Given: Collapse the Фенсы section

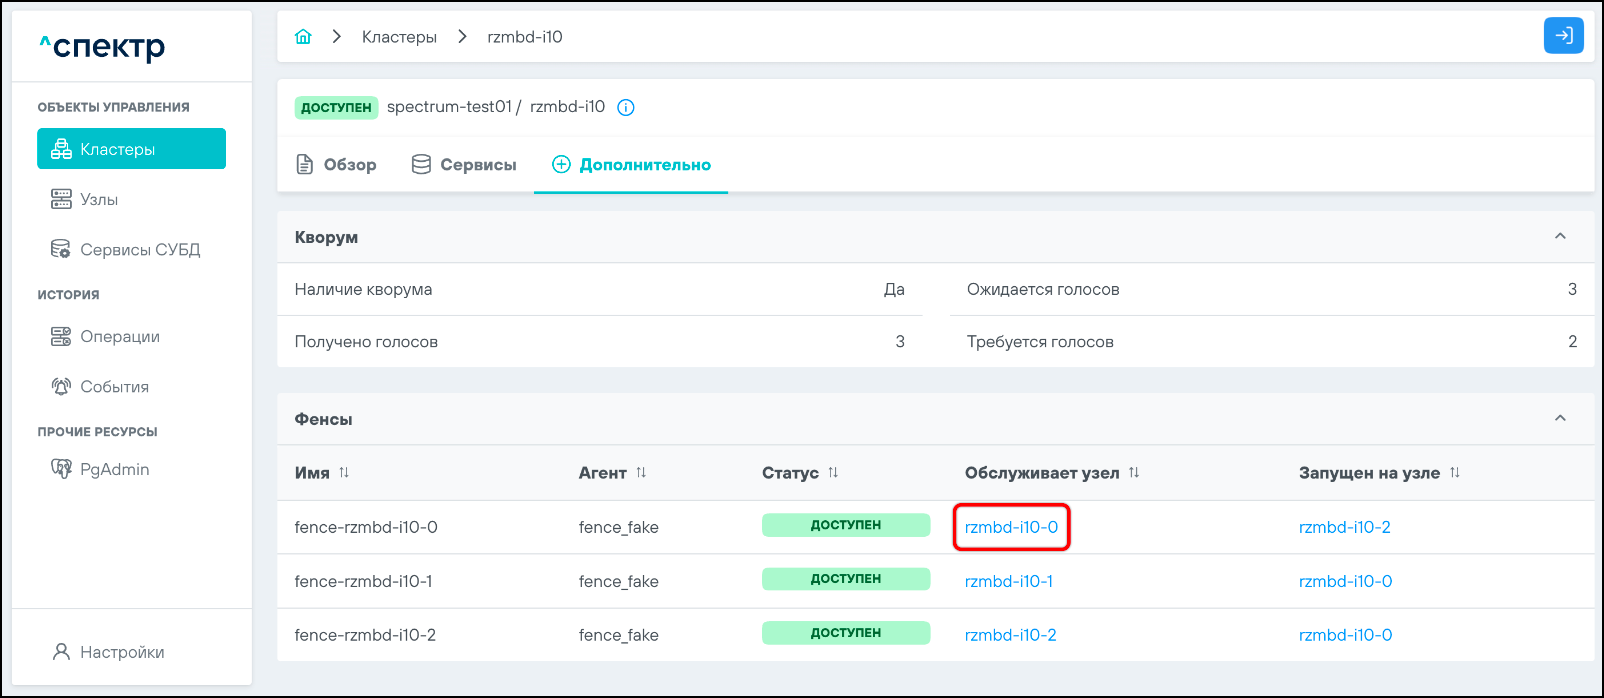Looking at the screenshot, I should click(1560, 419).
